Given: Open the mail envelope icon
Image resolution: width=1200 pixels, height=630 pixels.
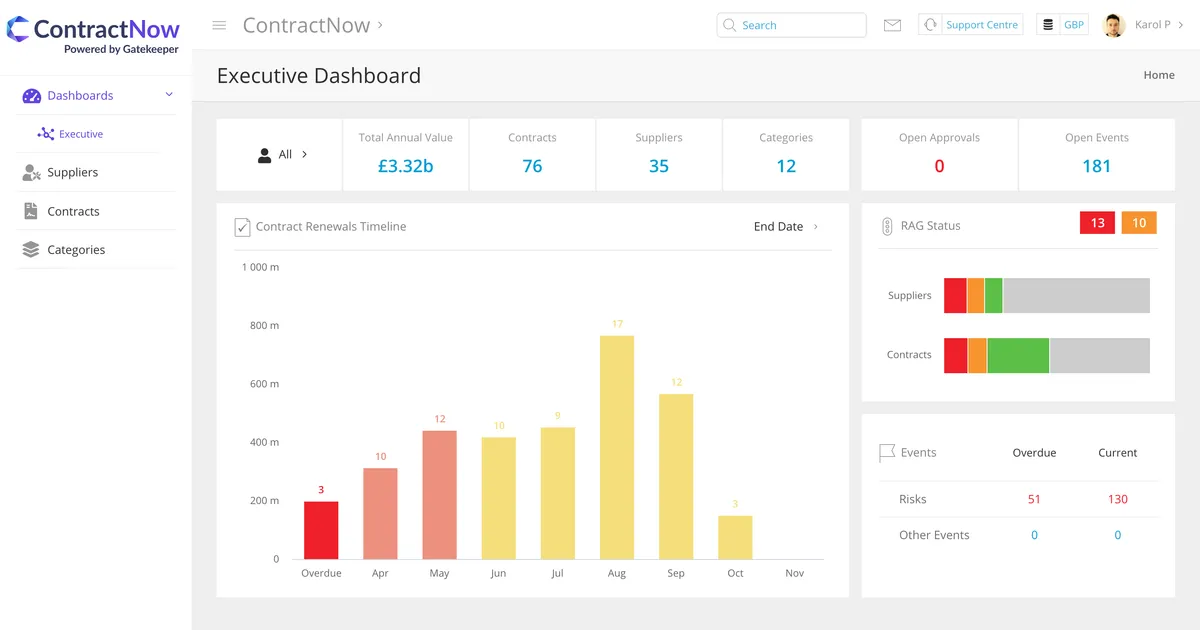Looking at the screenshot, I should (893, 25).
